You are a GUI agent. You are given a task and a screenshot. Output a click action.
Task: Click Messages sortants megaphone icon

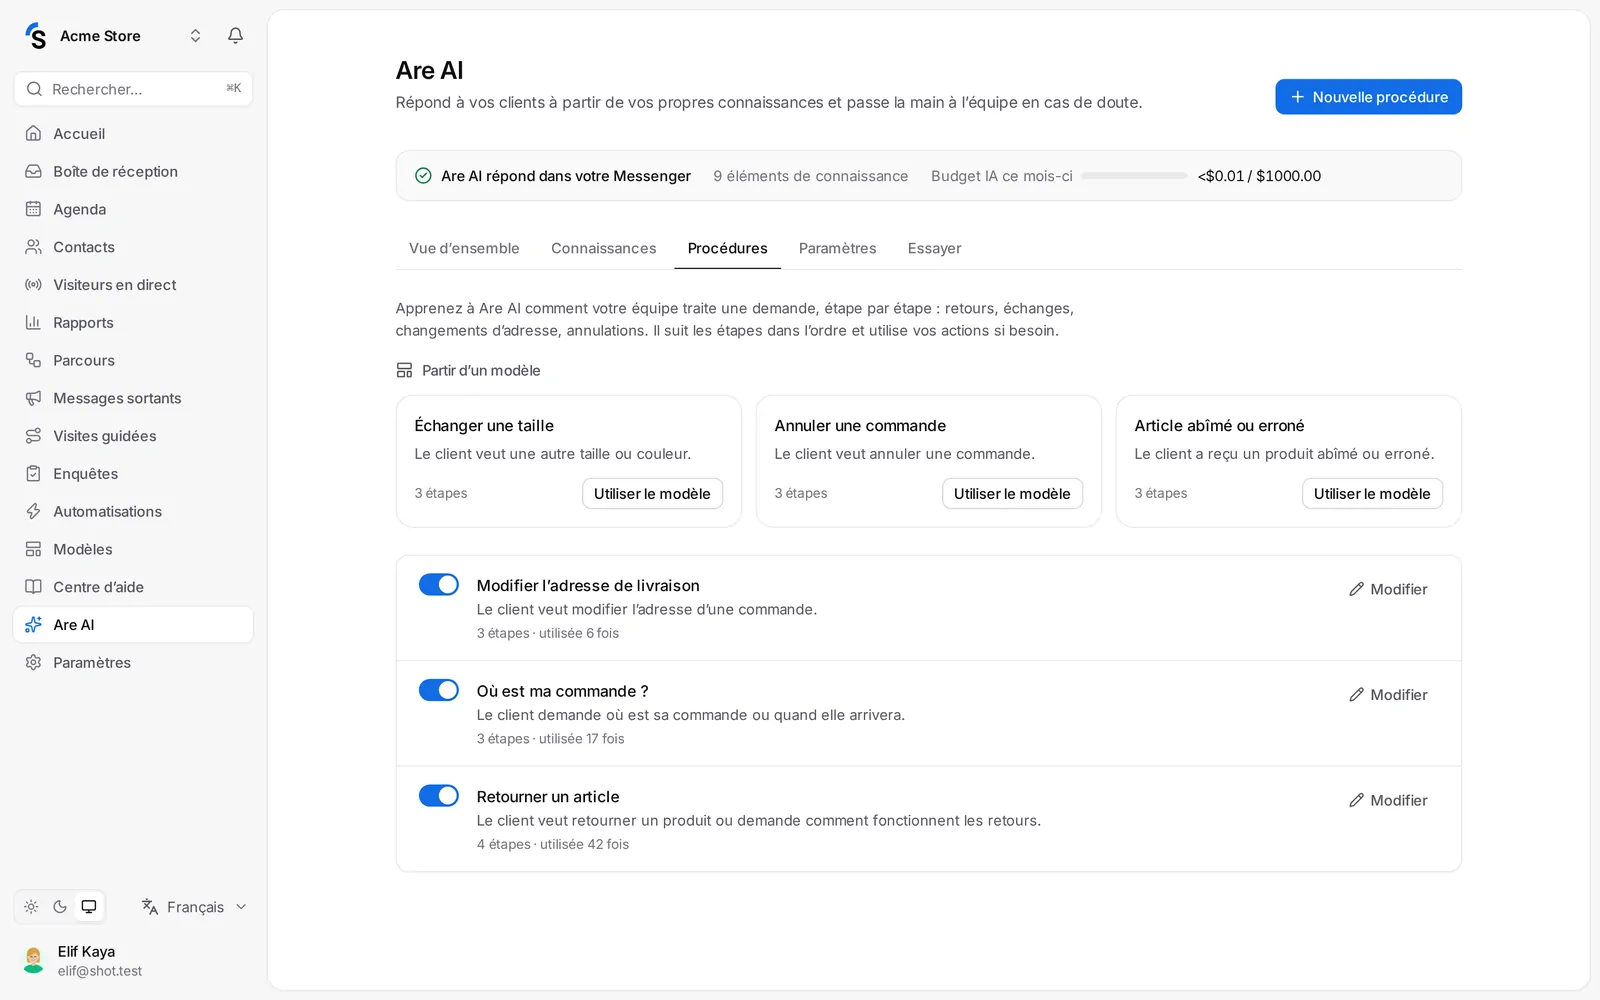[33, 398]
